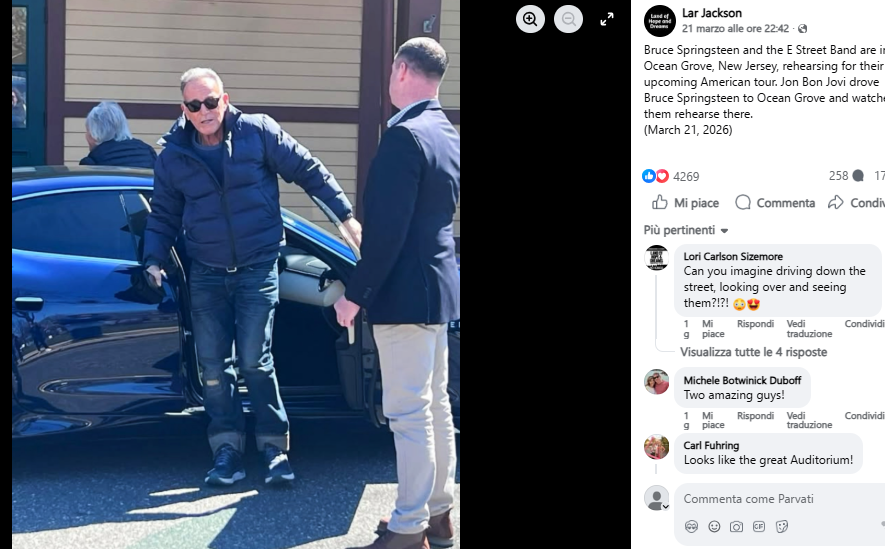This screenshot has height=549, width=885.
Task: Click Commenta on the post
Action: (775, 203)
